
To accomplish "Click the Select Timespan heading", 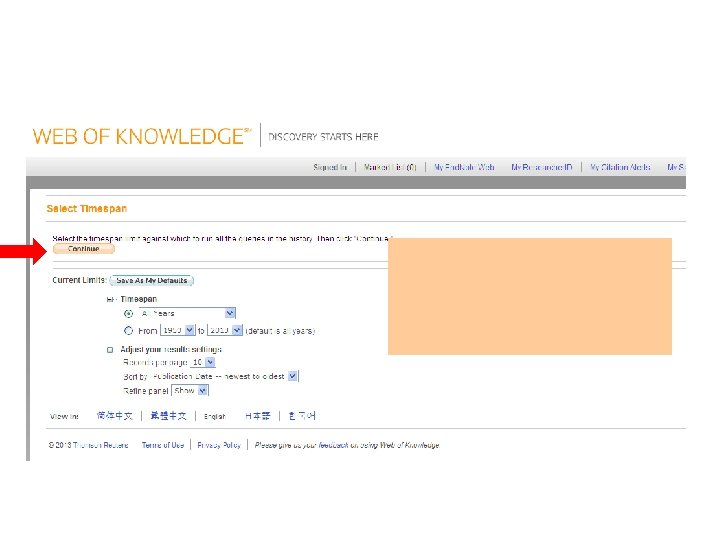I will click(x=87, y=208).
